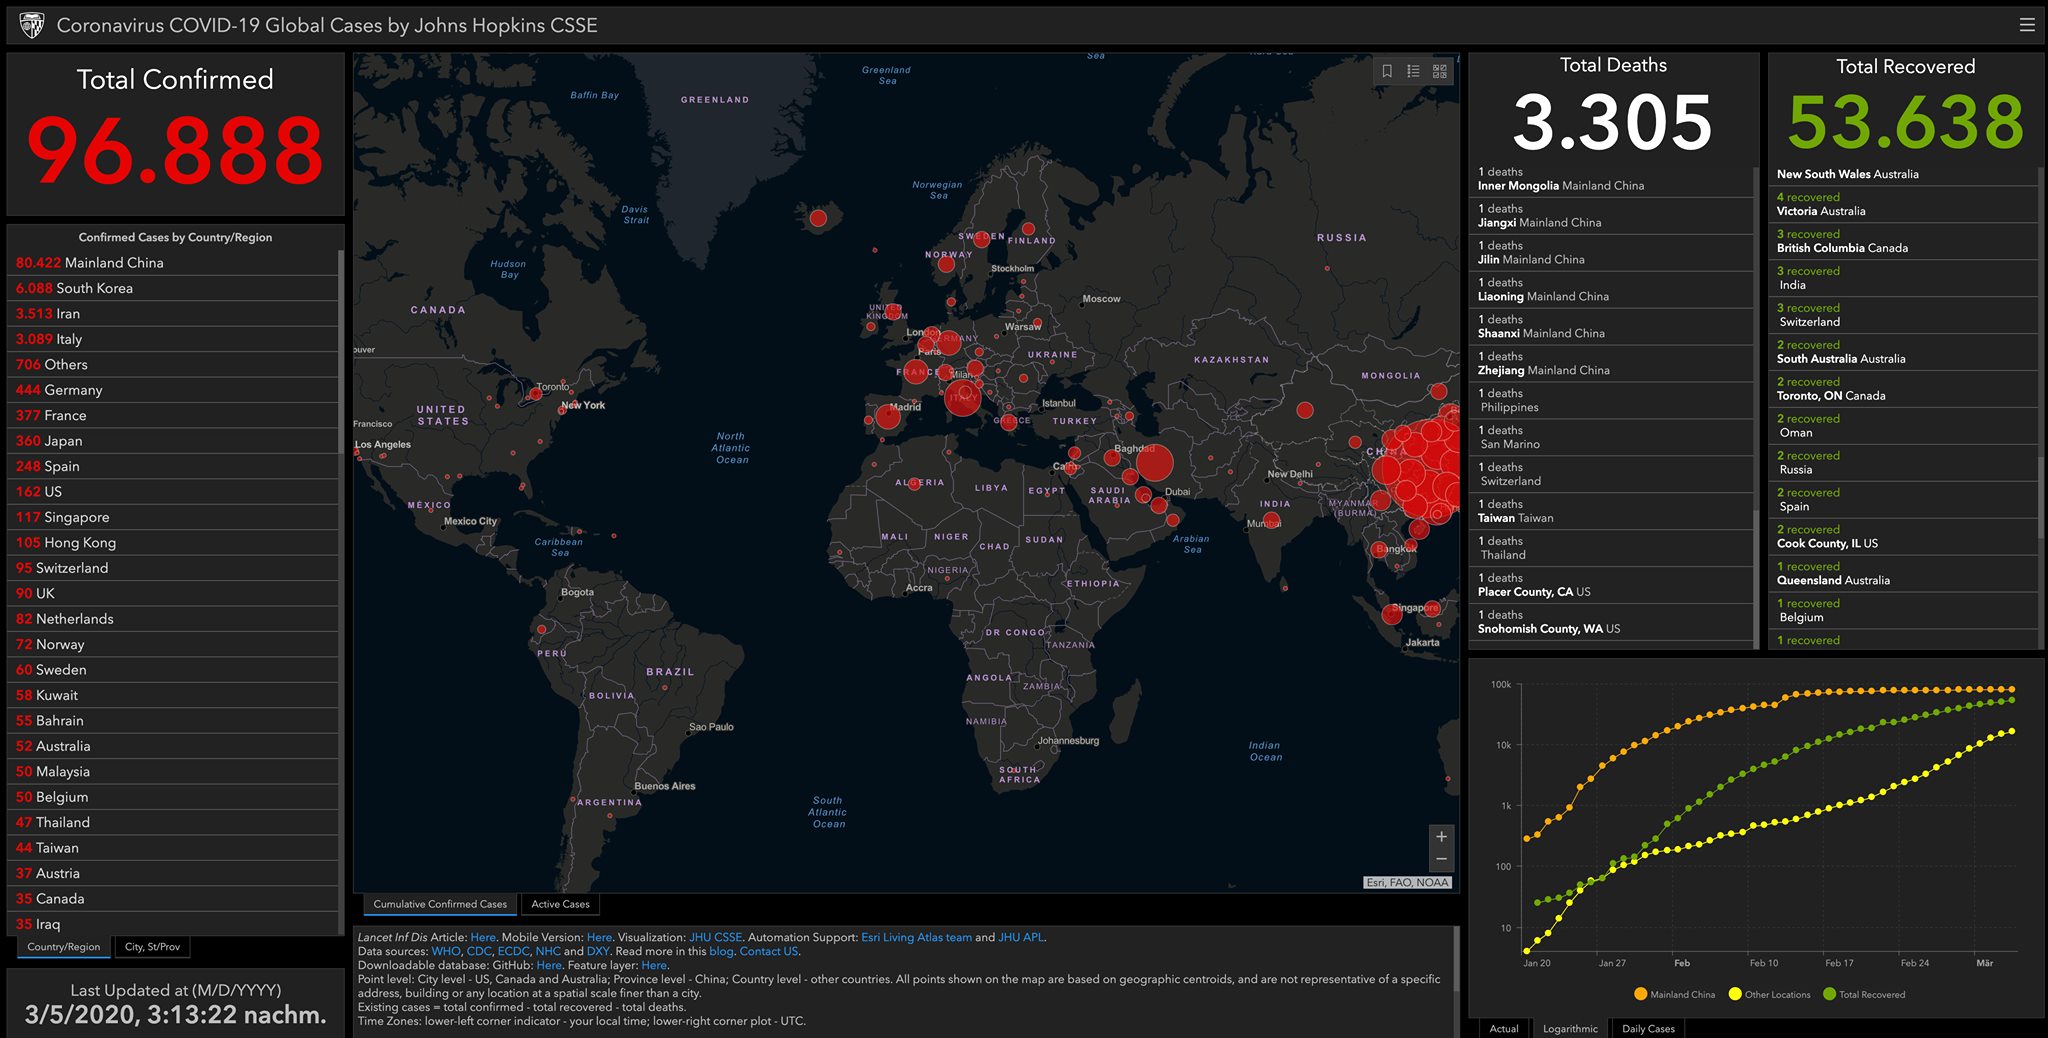Open the Feature layer Here link

pyautogui.click(x=654, y=966)
